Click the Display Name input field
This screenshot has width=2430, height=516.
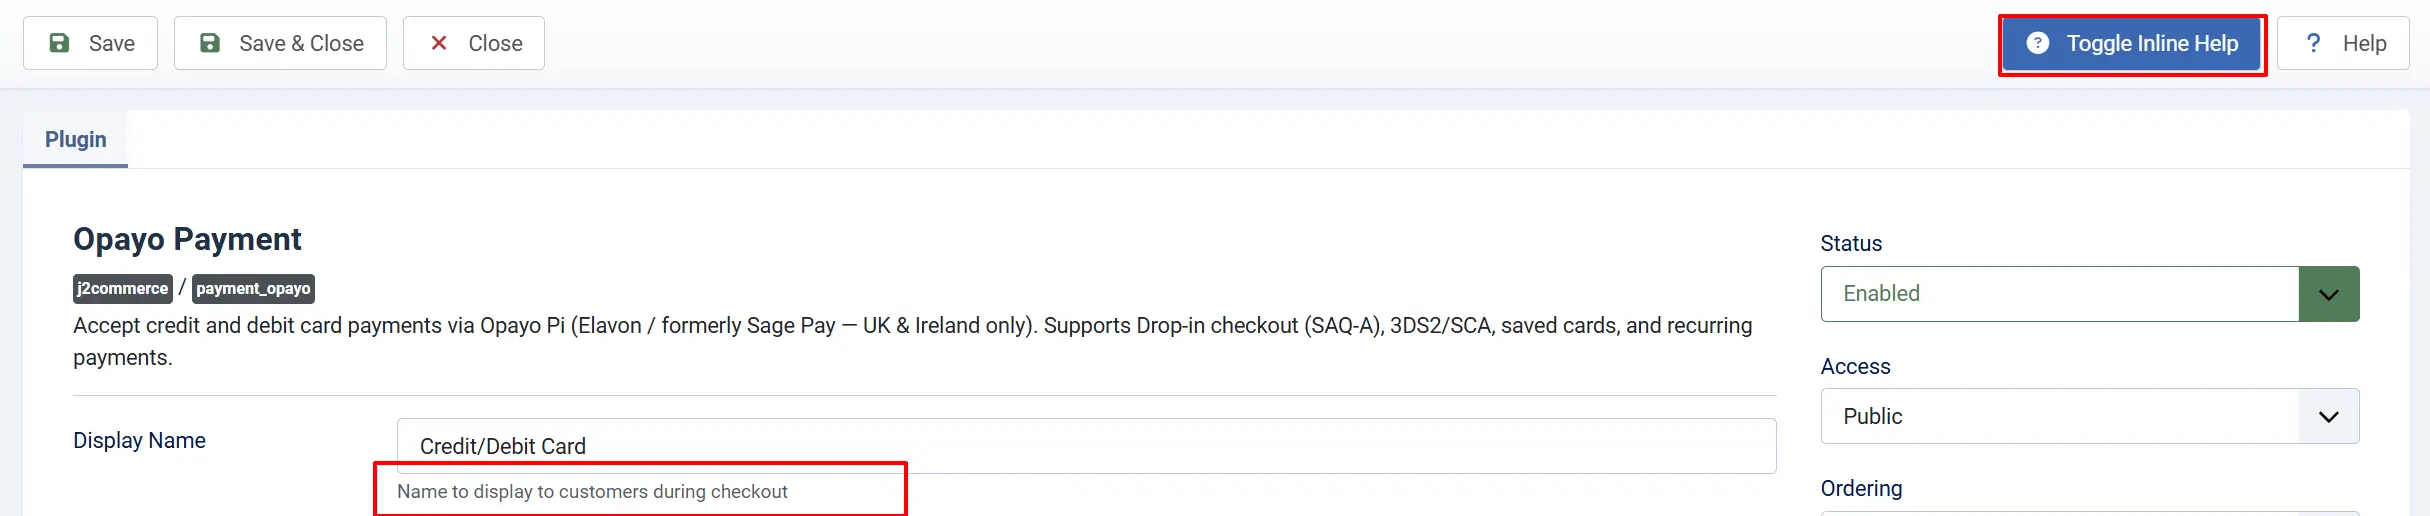point(1086,446)
